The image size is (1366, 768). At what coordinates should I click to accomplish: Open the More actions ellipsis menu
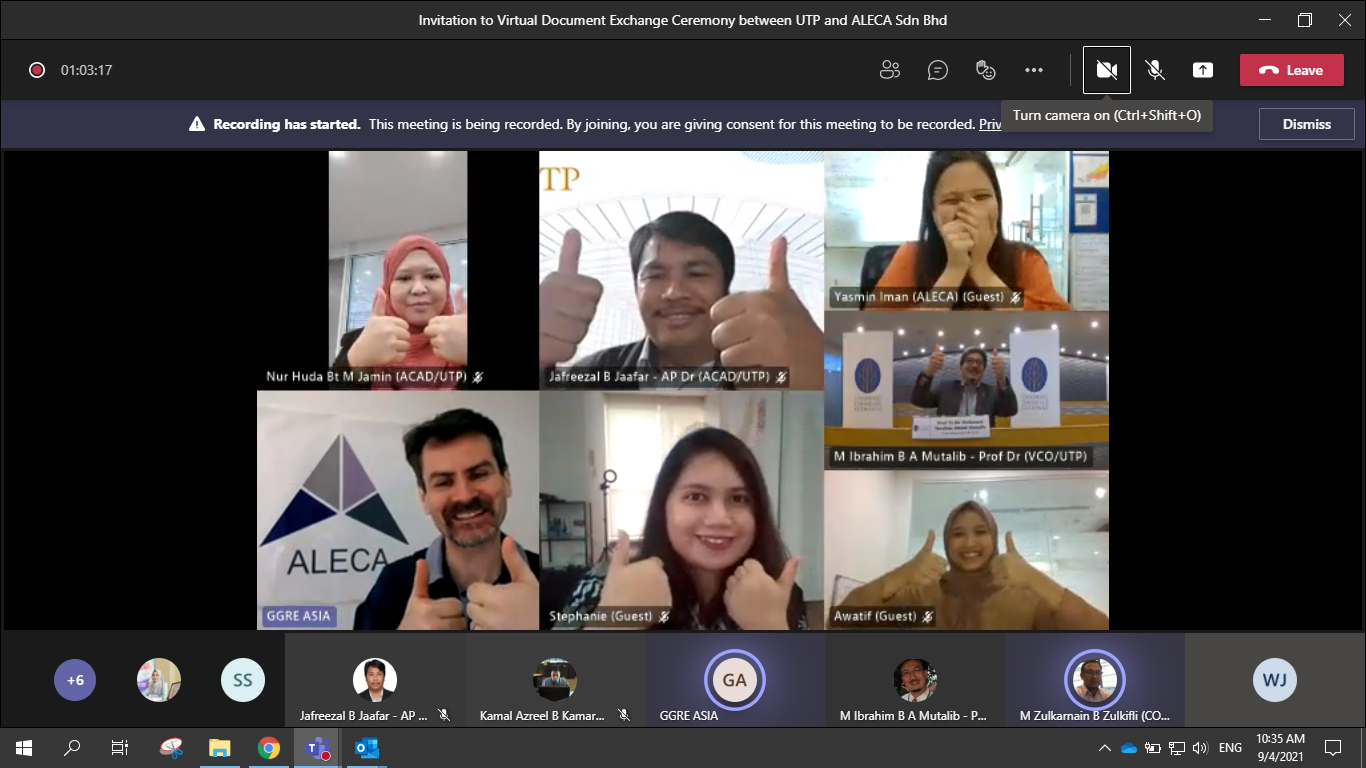1034,70
